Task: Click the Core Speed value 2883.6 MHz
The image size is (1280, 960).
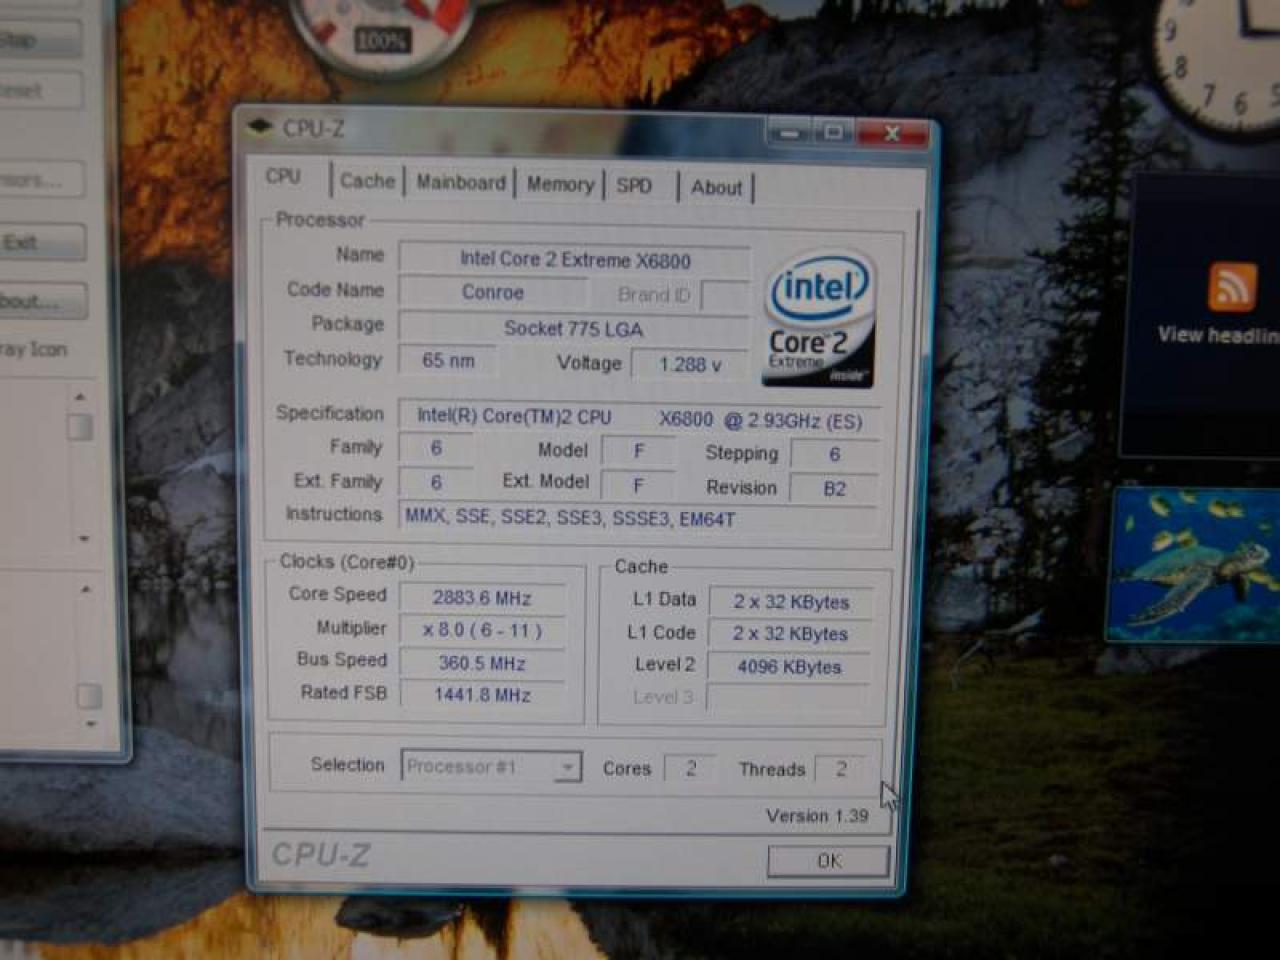Action: click(481, 597)
